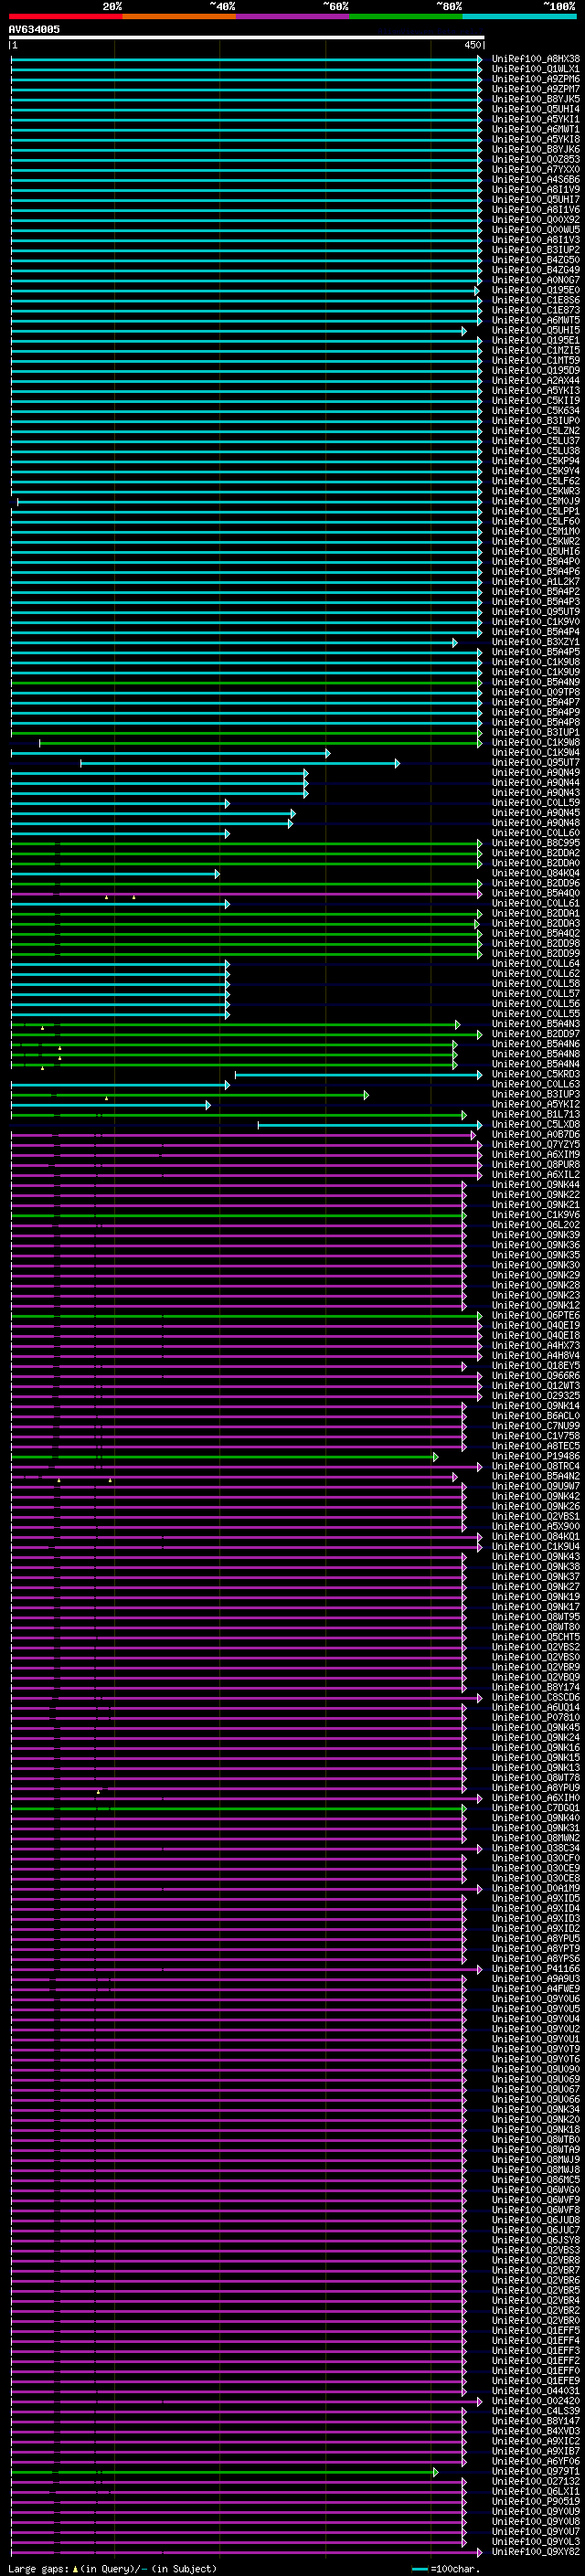Select hit label UniRef100_Q195E0
Viewport: 585px width, 2576px height.
tap(536, 290)
